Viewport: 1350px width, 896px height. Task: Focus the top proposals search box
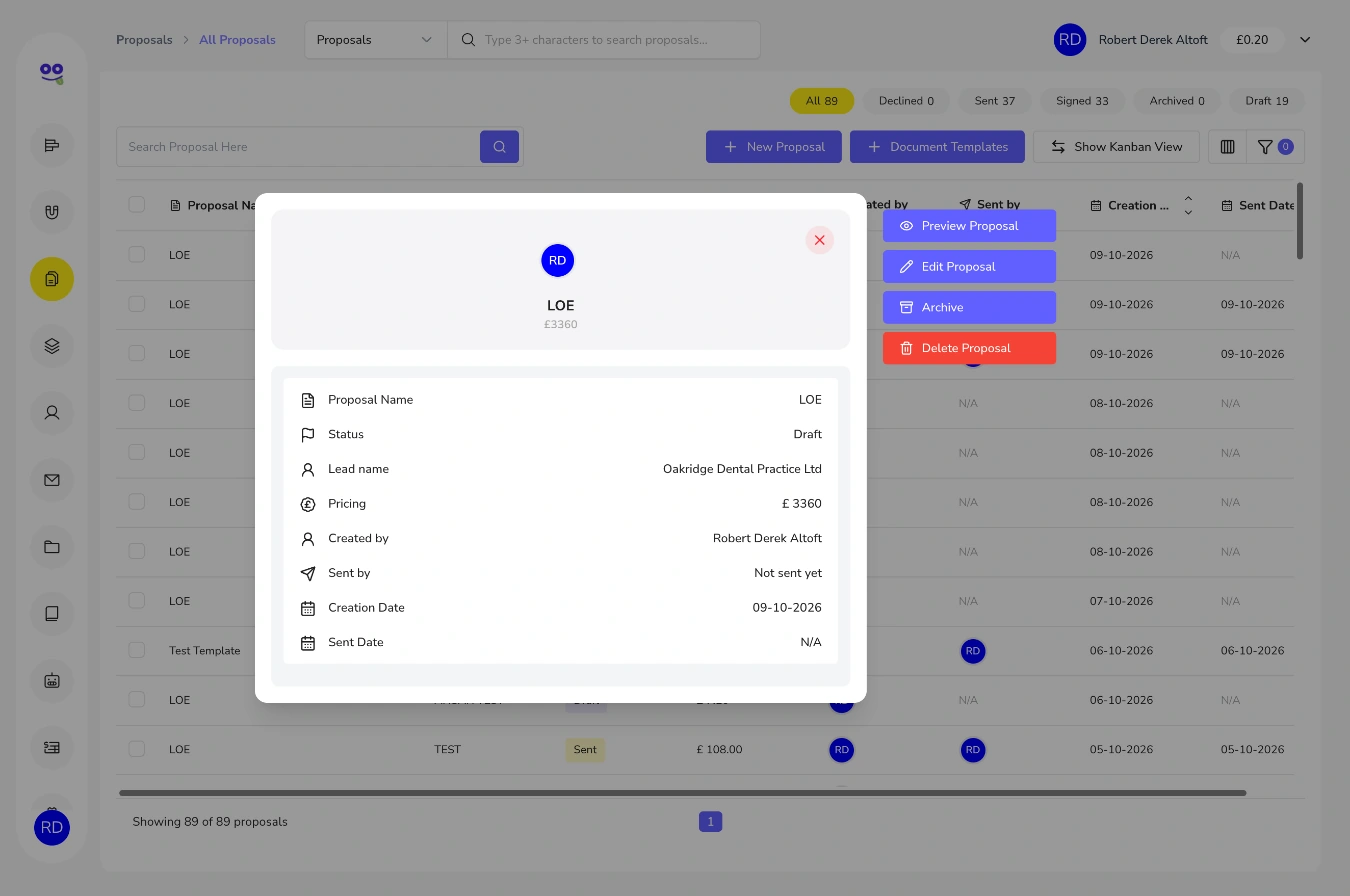pyautogui.click(x=604, y=40)
